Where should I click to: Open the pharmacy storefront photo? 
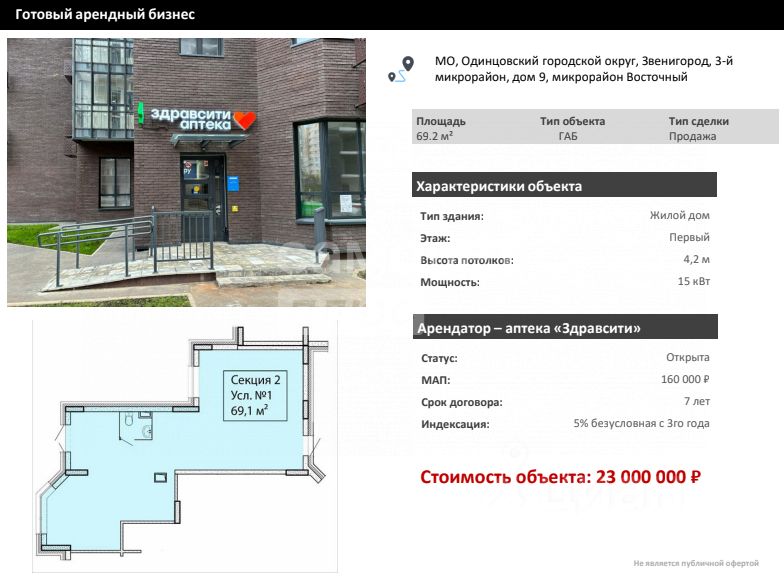186,172
